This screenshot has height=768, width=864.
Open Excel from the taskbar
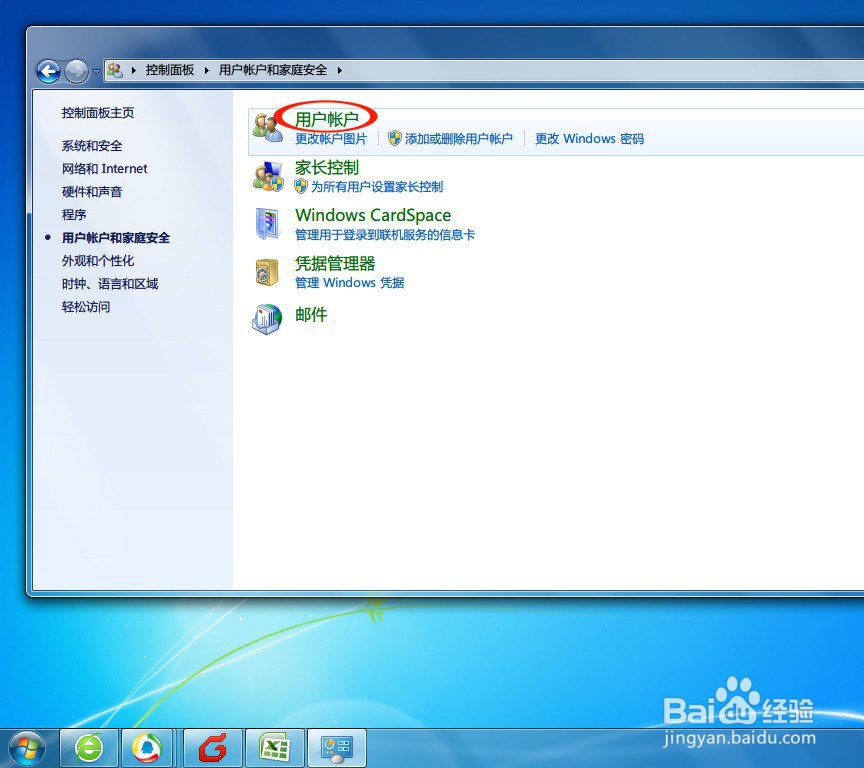(274, 748)
